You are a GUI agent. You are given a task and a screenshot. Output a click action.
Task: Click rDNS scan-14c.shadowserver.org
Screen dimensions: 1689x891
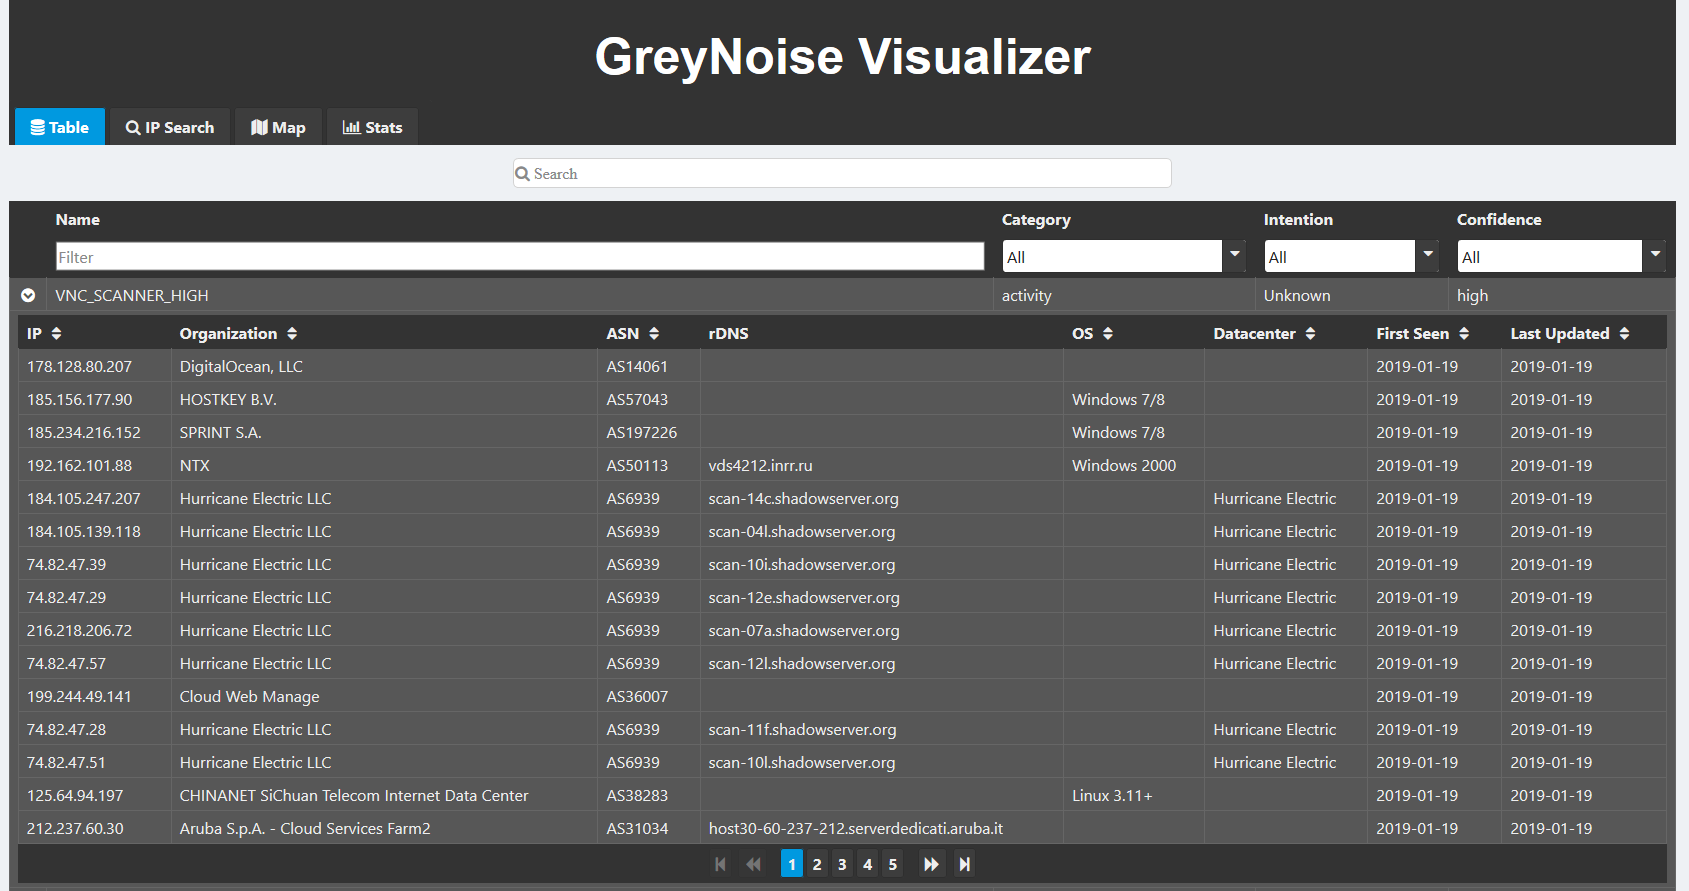[x=804, y=499]
